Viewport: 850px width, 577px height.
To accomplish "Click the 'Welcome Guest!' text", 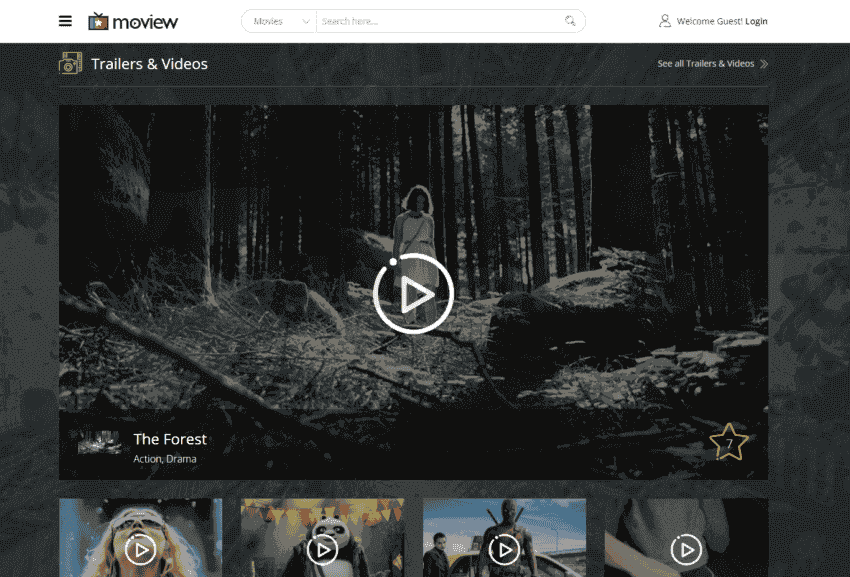I will coord(710,21).
